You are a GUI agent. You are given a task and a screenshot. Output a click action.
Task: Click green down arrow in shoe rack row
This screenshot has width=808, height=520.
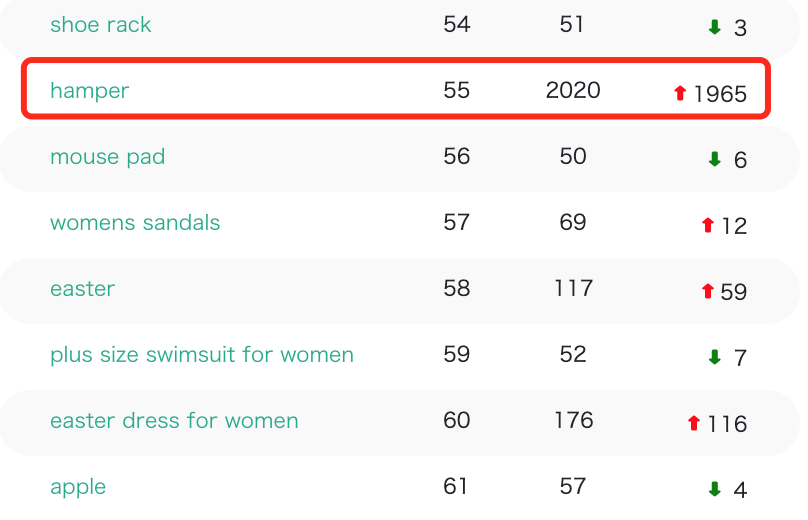[x=714, y=27]
